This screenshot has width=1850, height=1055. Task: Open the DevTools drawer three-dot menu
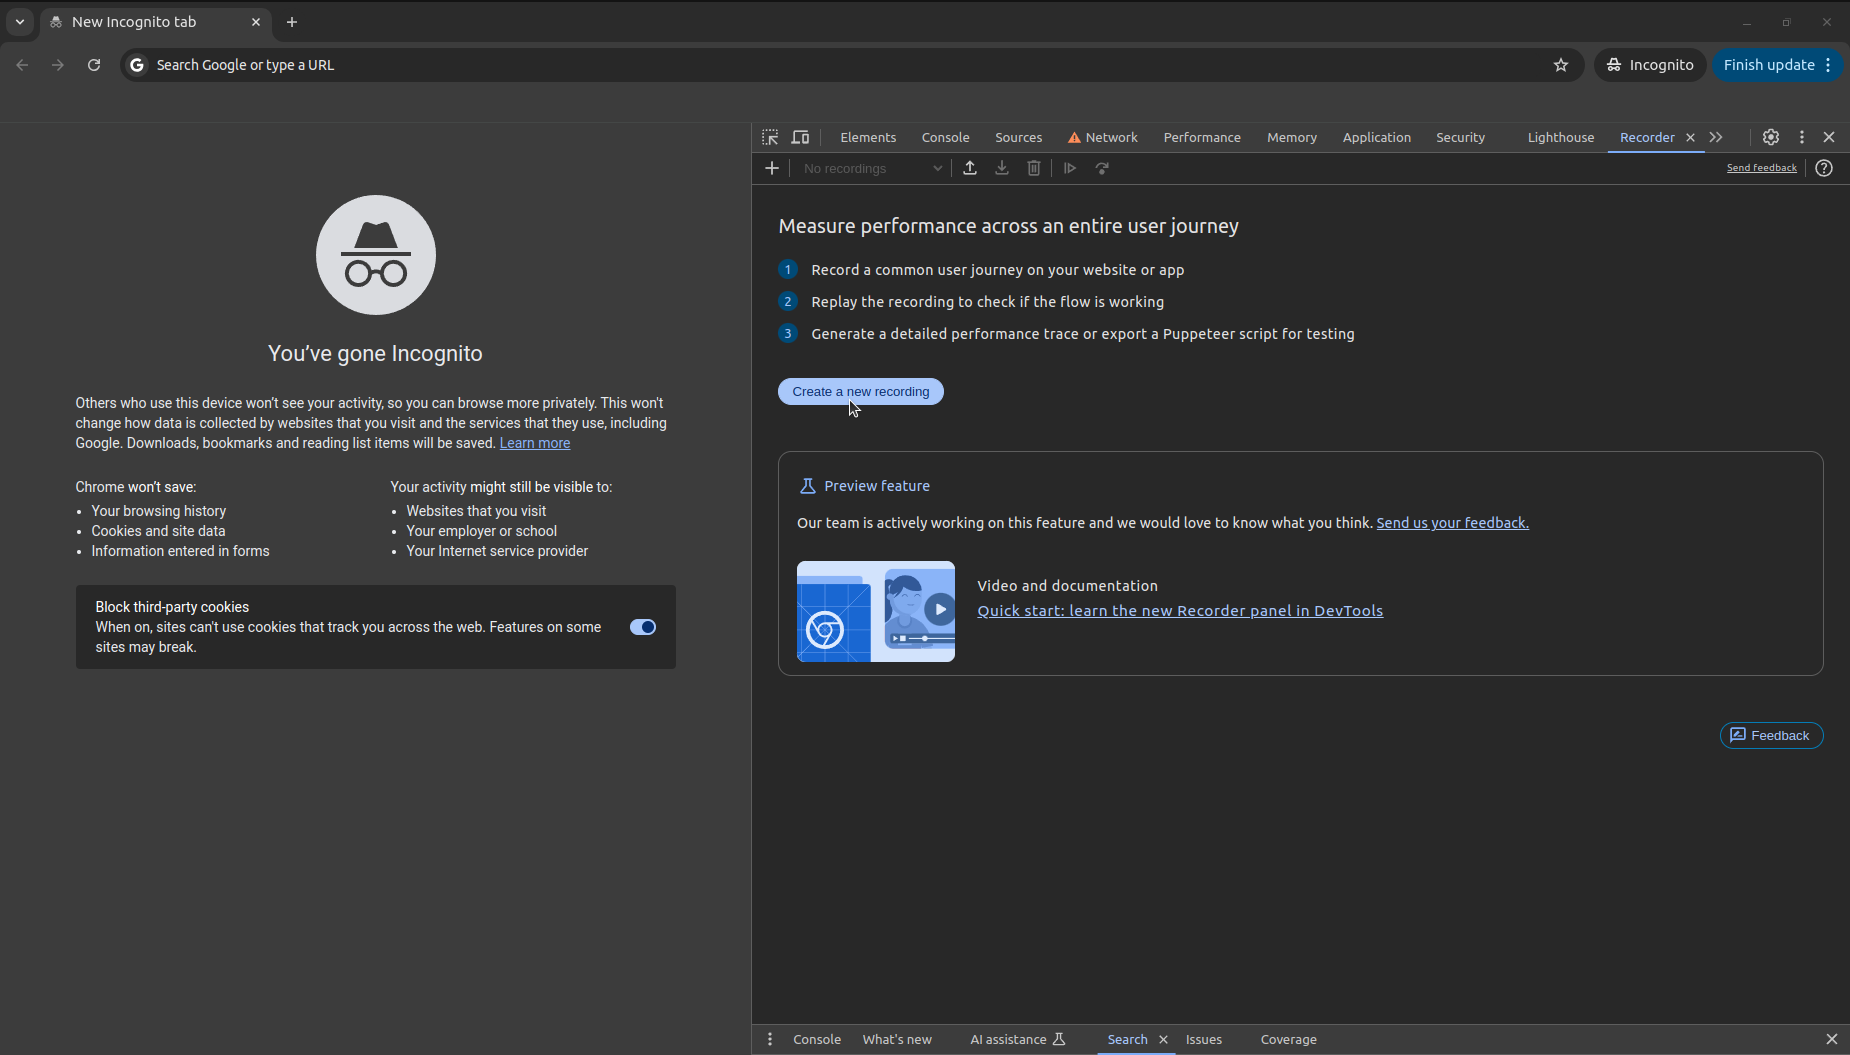click(770, 1039)
